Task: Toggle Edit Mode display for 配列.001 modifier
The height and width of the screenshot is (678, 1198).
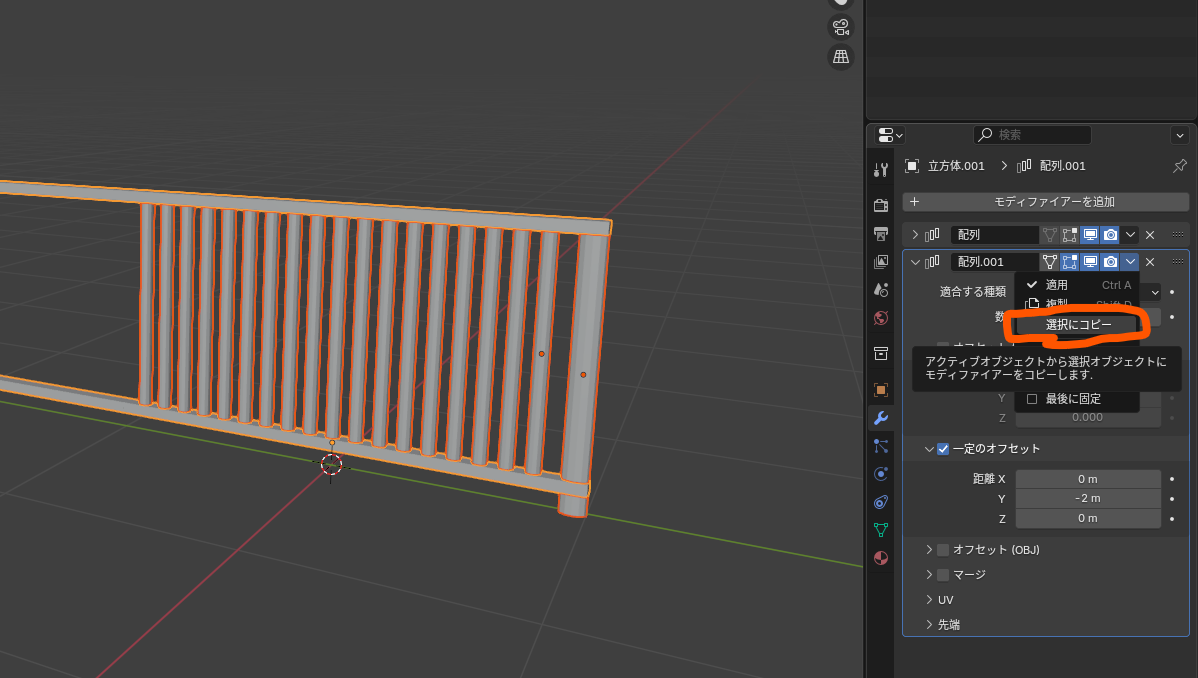Action: point(1070,261)
